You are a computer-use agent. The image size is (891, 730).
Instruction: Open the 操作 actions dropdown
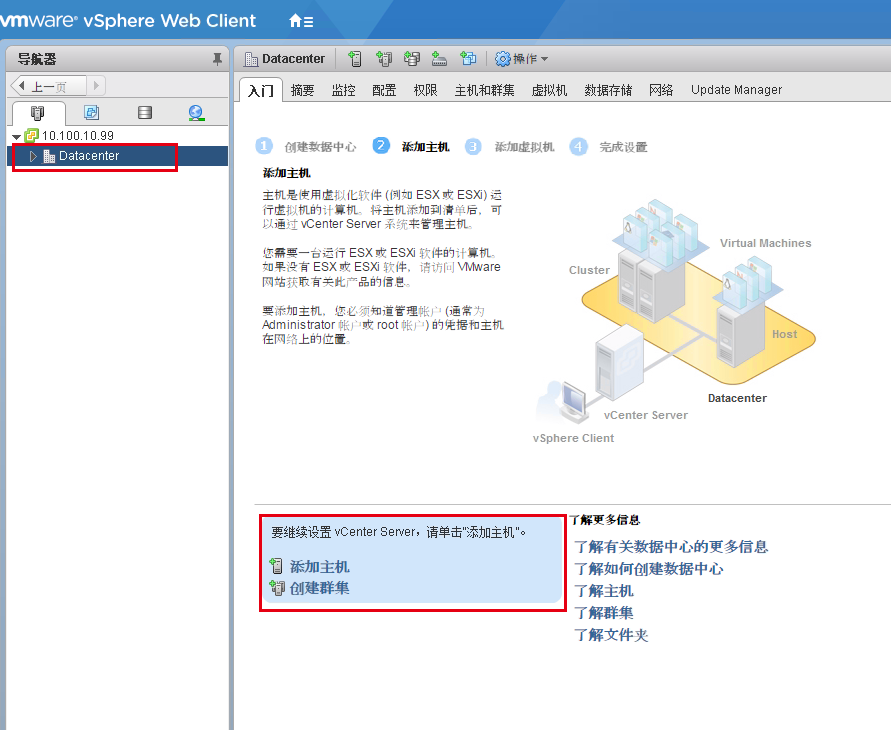coord(530,59)
